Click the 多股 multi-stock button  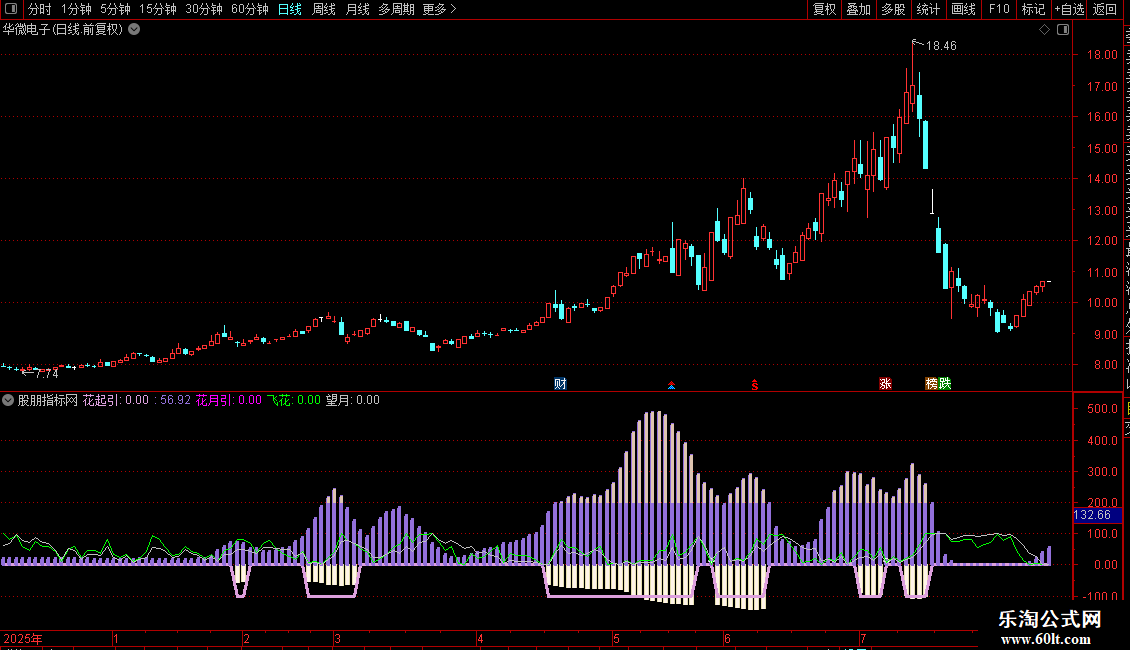[893, 9]
